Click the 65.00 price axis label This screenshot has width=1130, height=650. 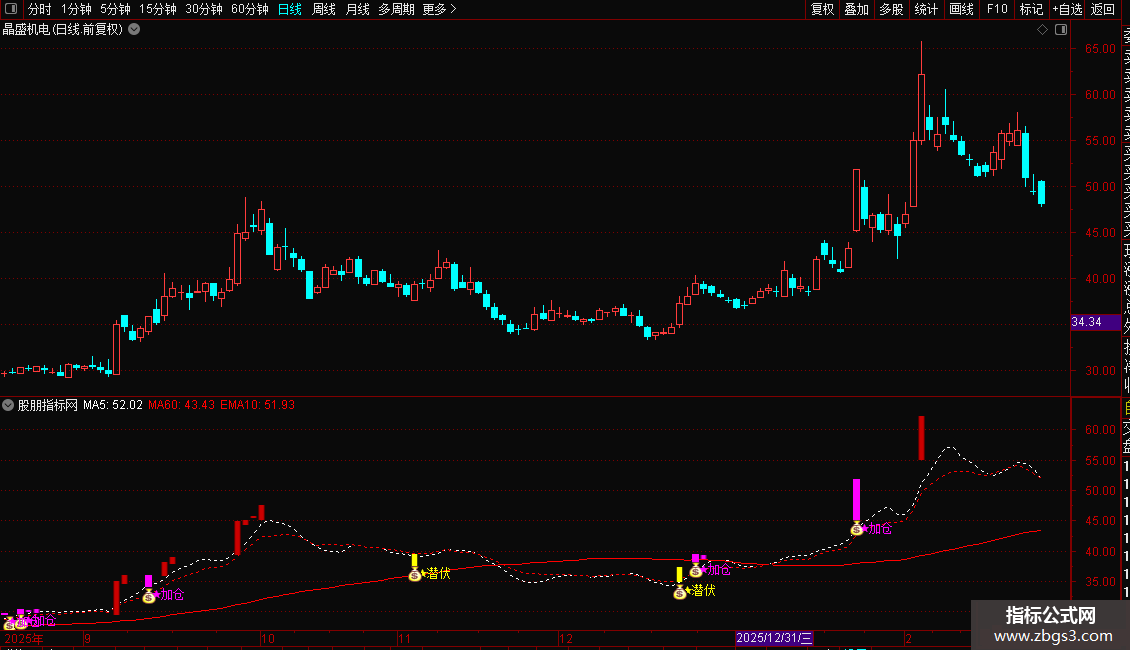[x=1100, y=48]
